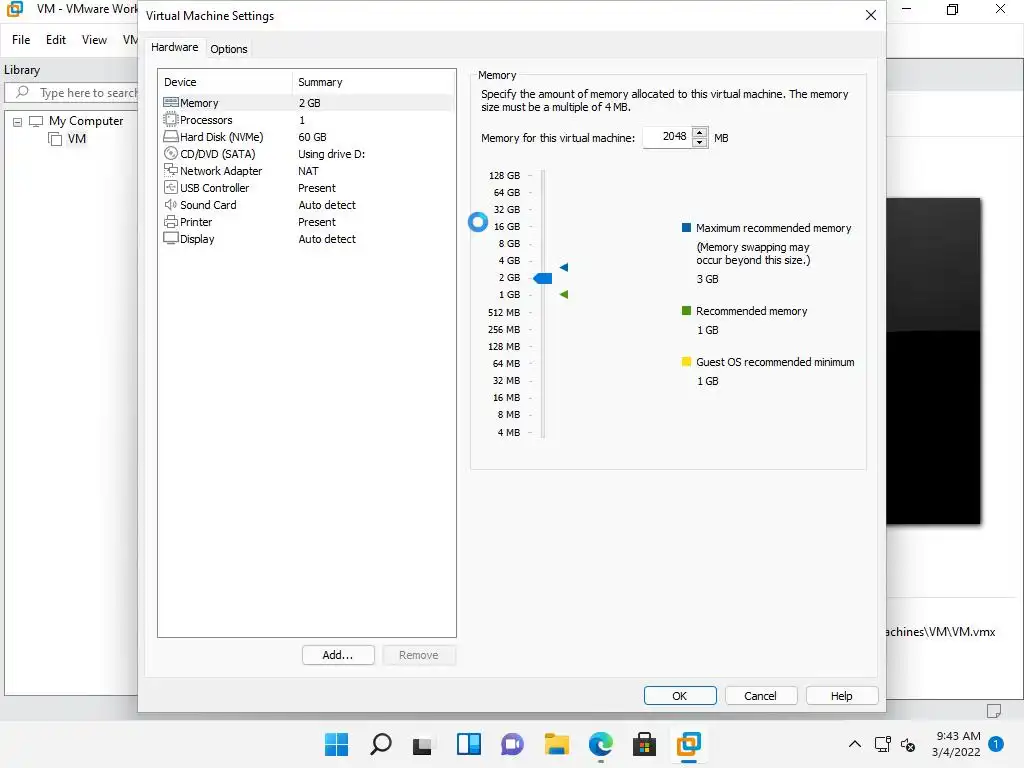This screenshot has width=1024, height=768.
Task: Switch to the Hardware tab
Action: tap(174, 47)
